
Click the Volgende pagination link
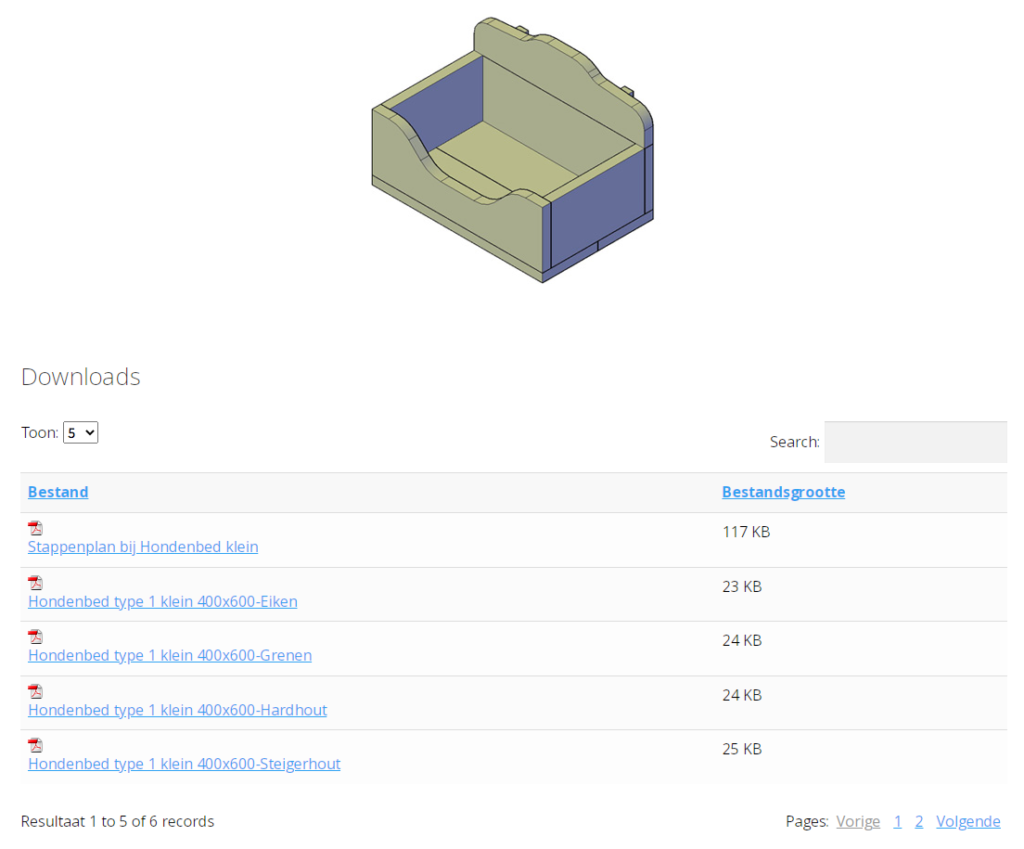(968, 822)
